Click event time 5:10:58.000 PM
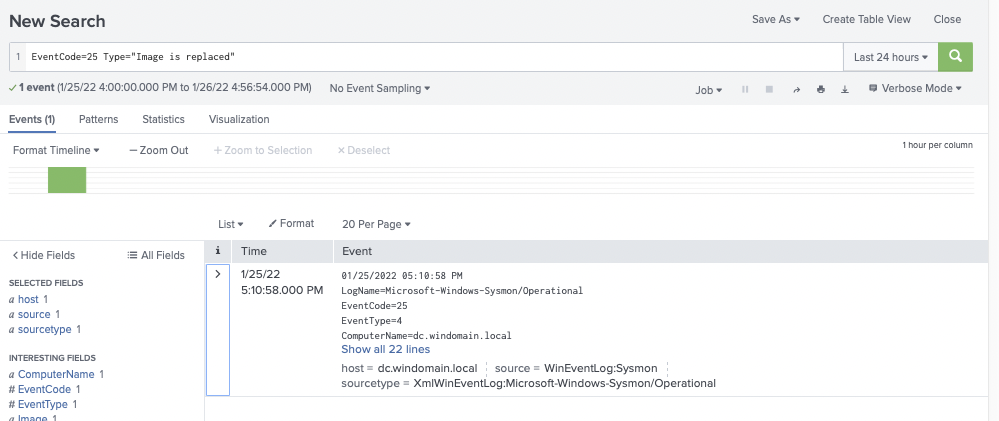This screenshot has width=999, height=421. pyautogui.click(x=282, y=290)
